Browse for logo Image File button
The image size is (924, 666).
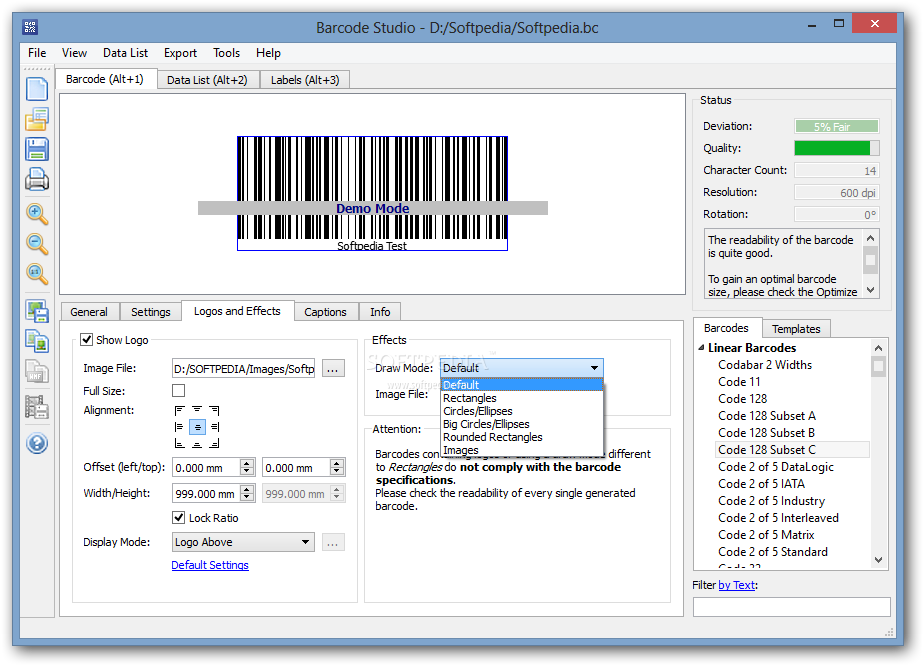tap(333, 368)
